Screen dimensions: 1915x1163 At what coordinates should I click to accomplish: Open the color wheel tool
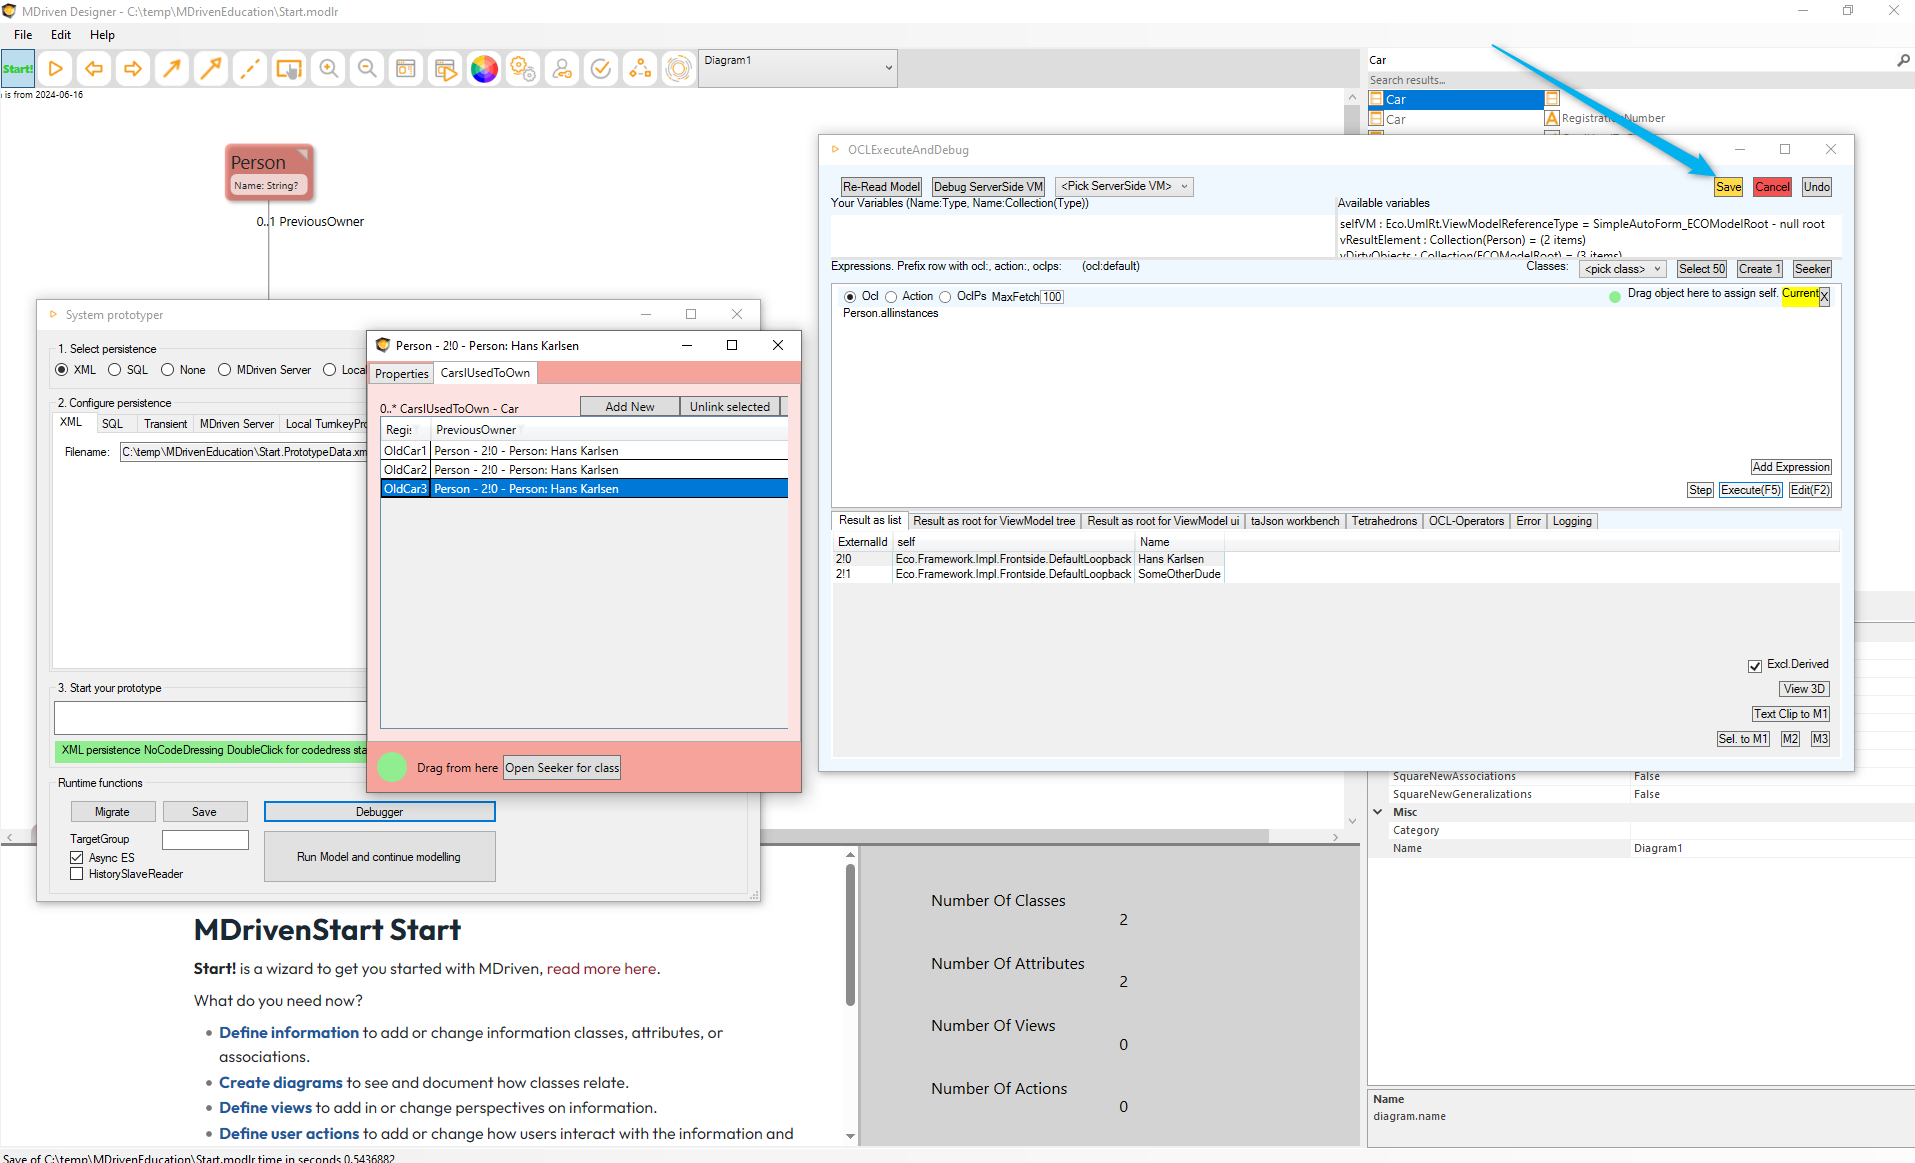484,69
